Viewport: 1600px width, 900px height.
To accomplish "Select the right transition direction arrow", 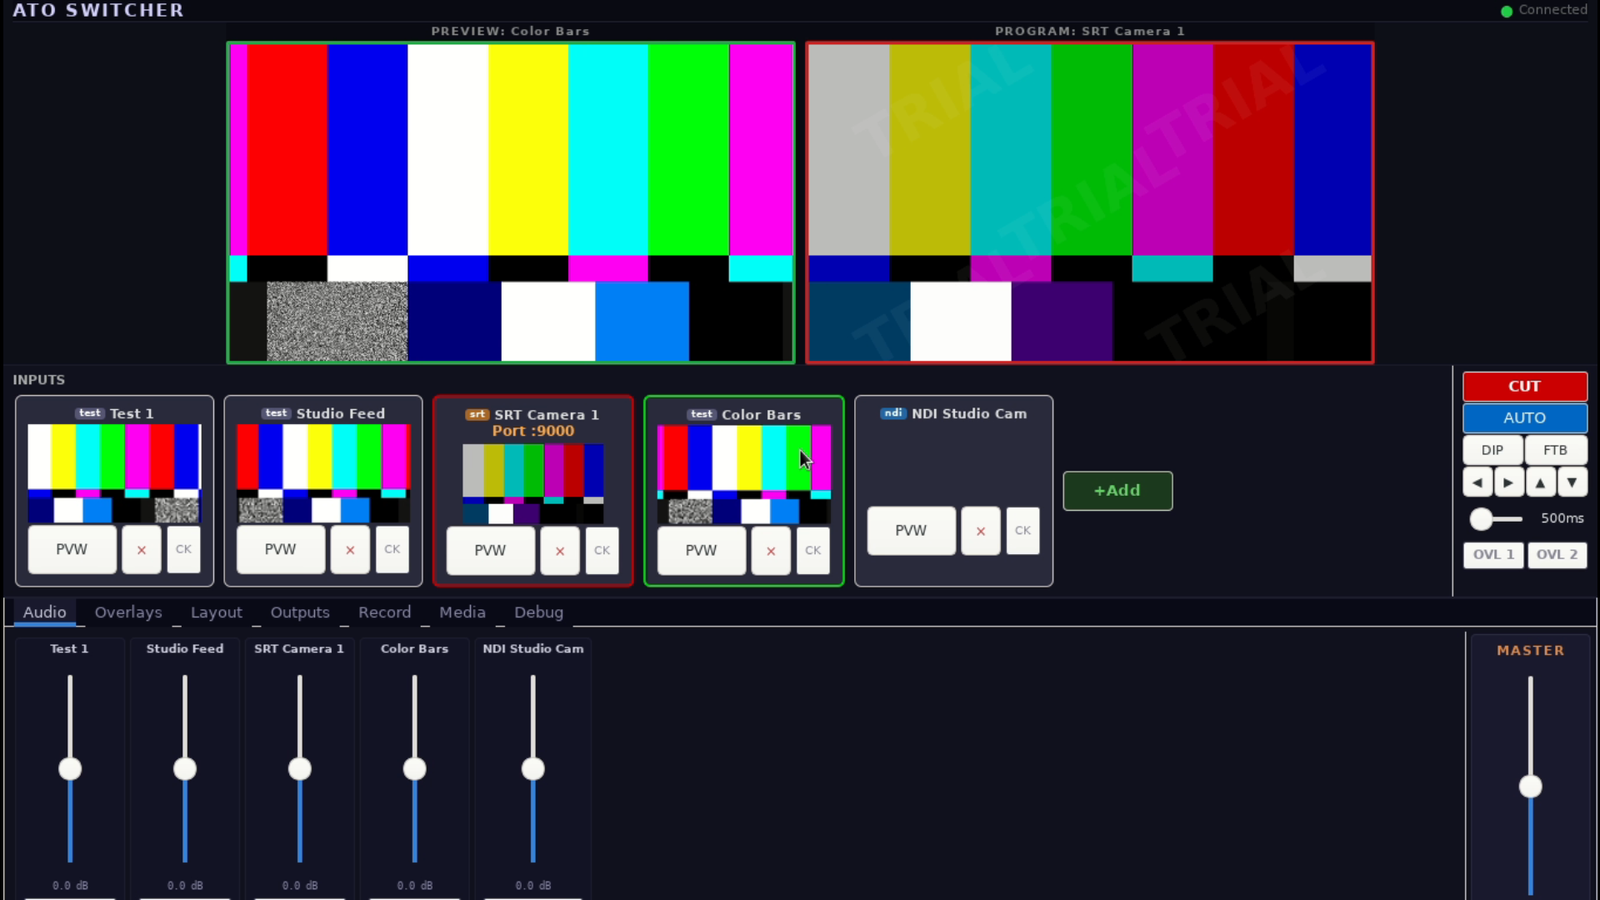I will (x=1509, y=481).
